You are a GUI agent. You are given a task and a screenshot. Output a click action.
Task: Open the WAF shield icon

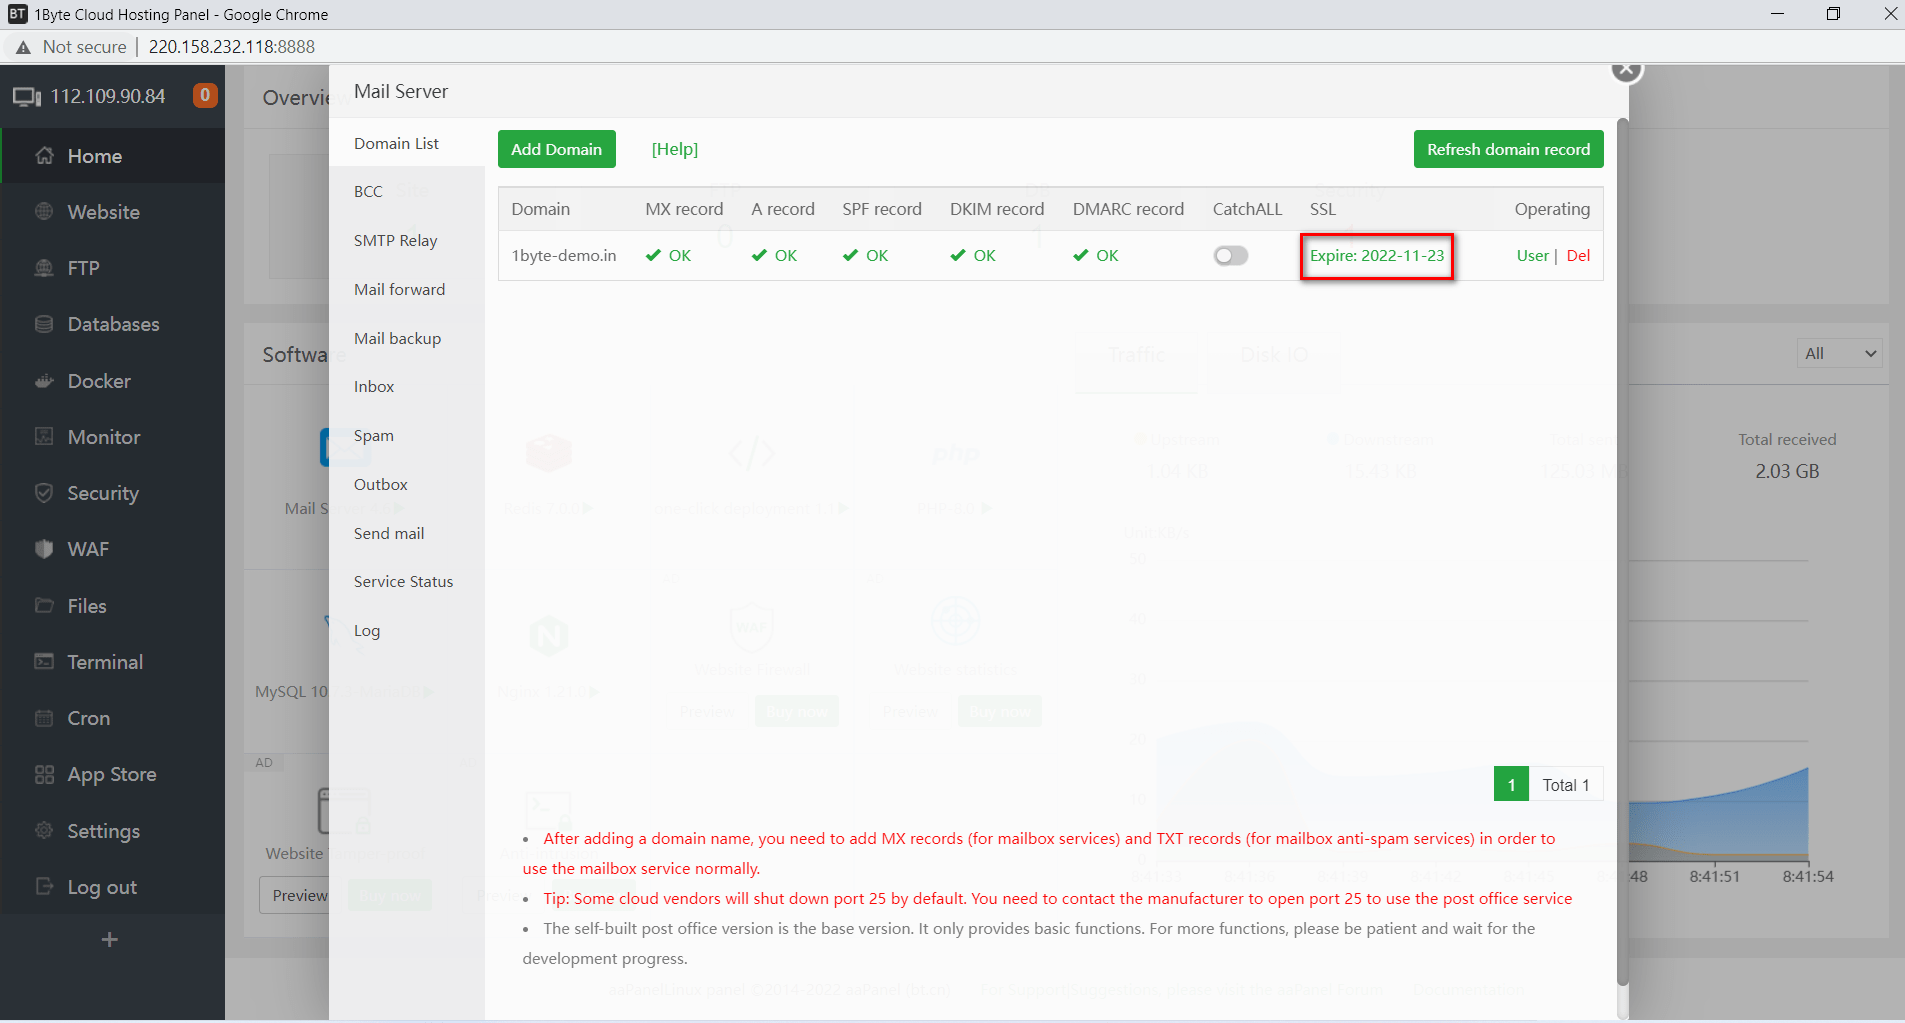44,549
